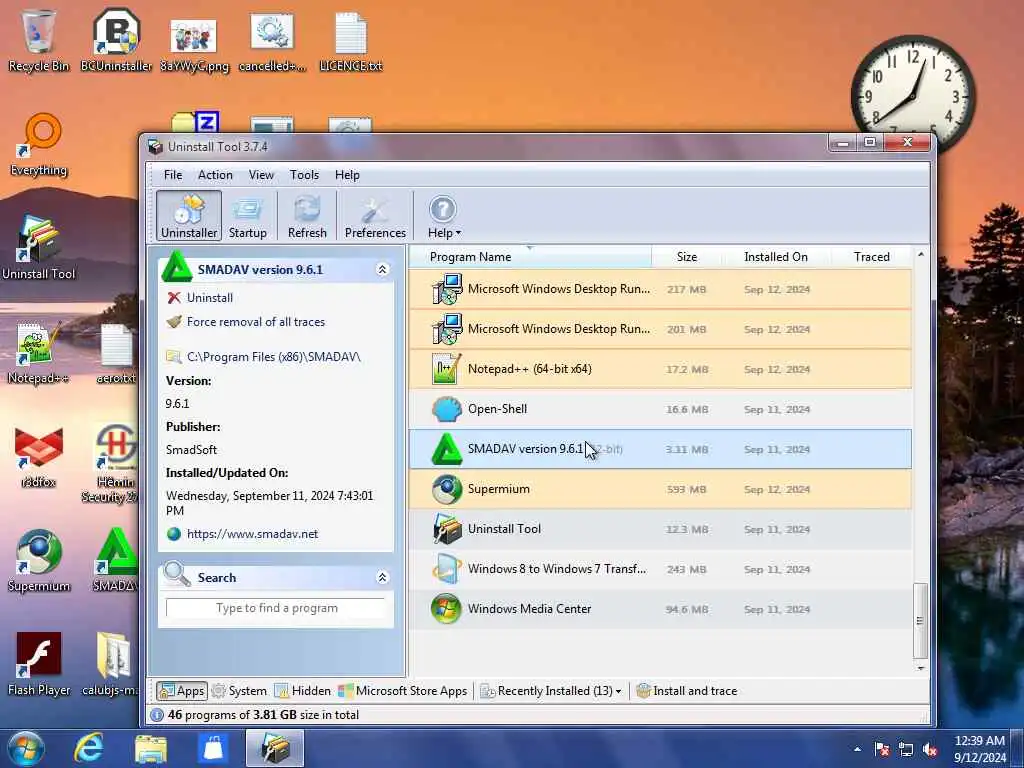Image resolution: width=1024 pixels, height=768 pixels.
Task: Launch Internet Explorer from taskbar
Action: (88, 748)
